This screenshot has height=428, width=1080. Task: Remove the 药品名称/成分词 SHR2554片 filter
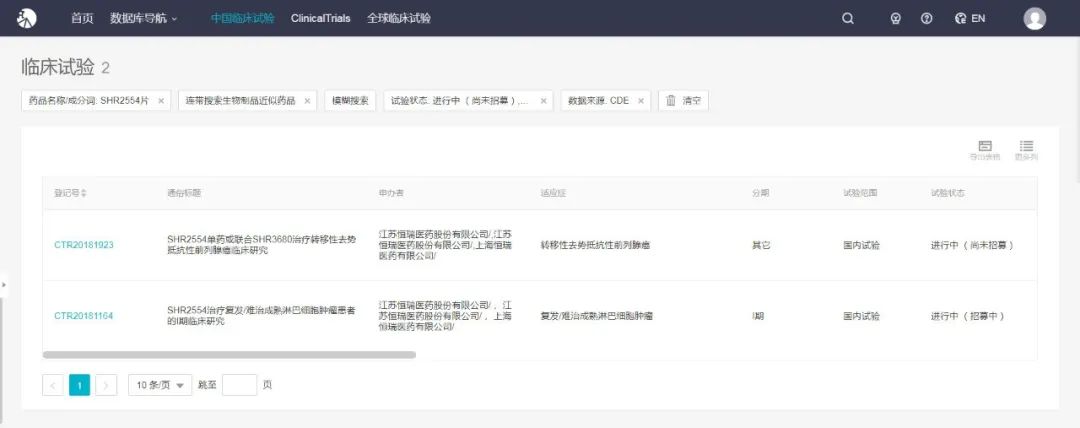[161, 101]
